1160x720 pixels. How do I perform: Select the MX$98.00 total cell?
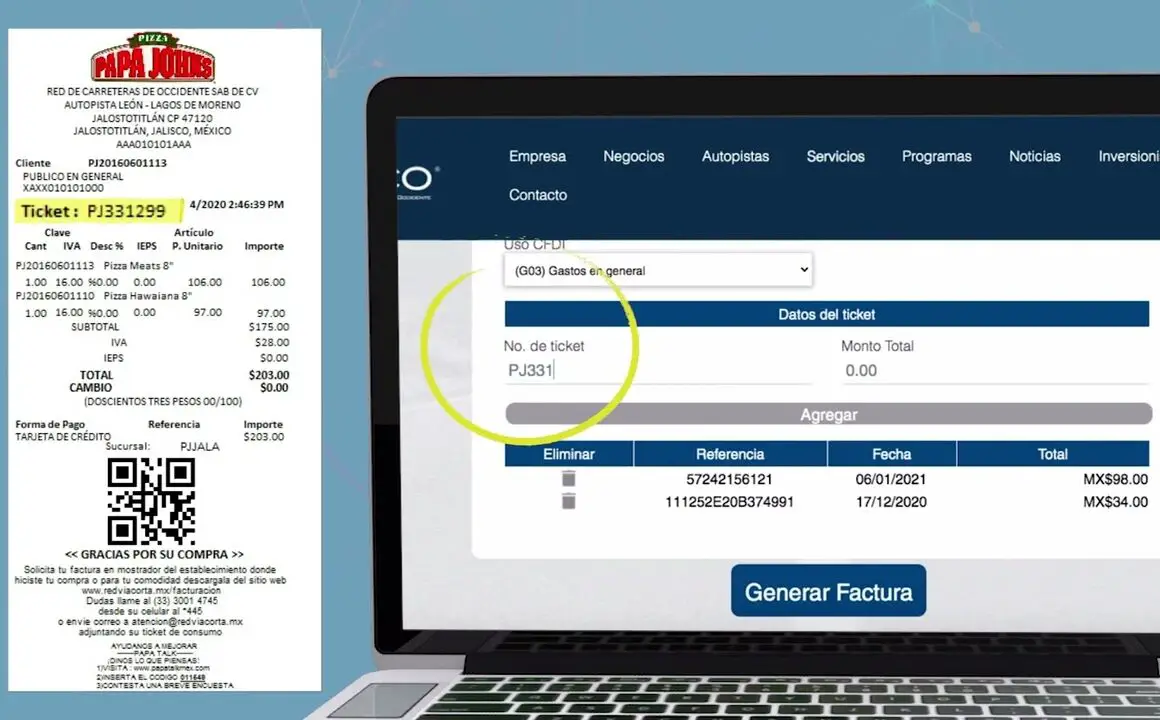click(x=1116, y=480)
